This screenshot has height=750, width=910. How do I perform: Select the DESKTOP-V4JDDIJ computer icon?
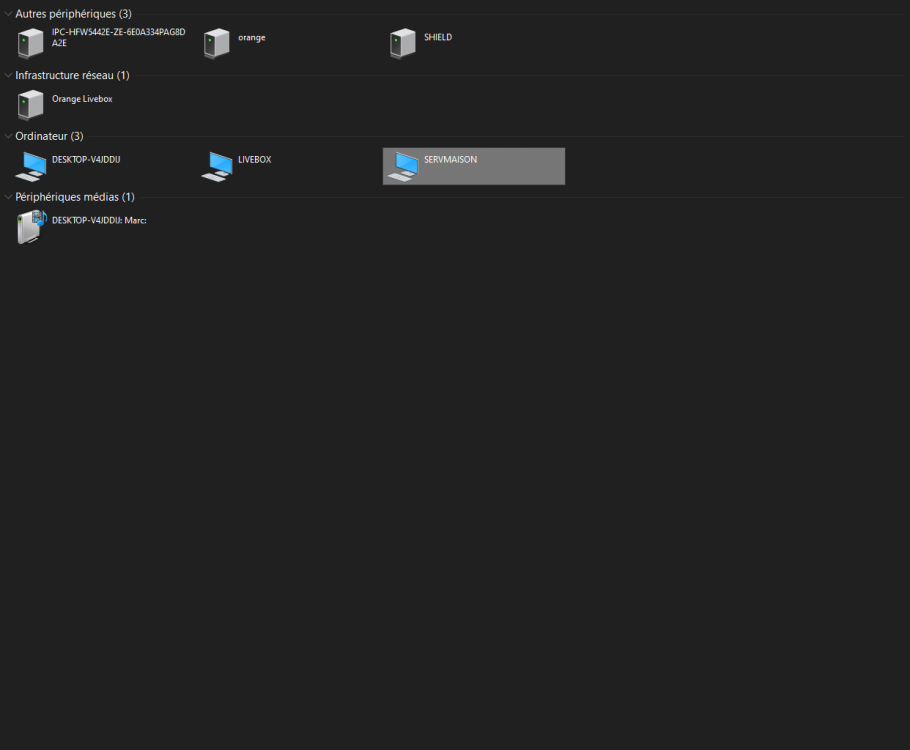31,167
